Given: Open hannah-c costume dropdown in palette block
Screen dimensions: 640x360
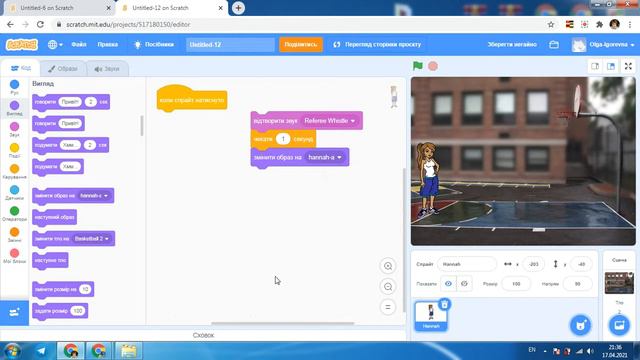Looking at the screenshot, I should pos(94,196).
